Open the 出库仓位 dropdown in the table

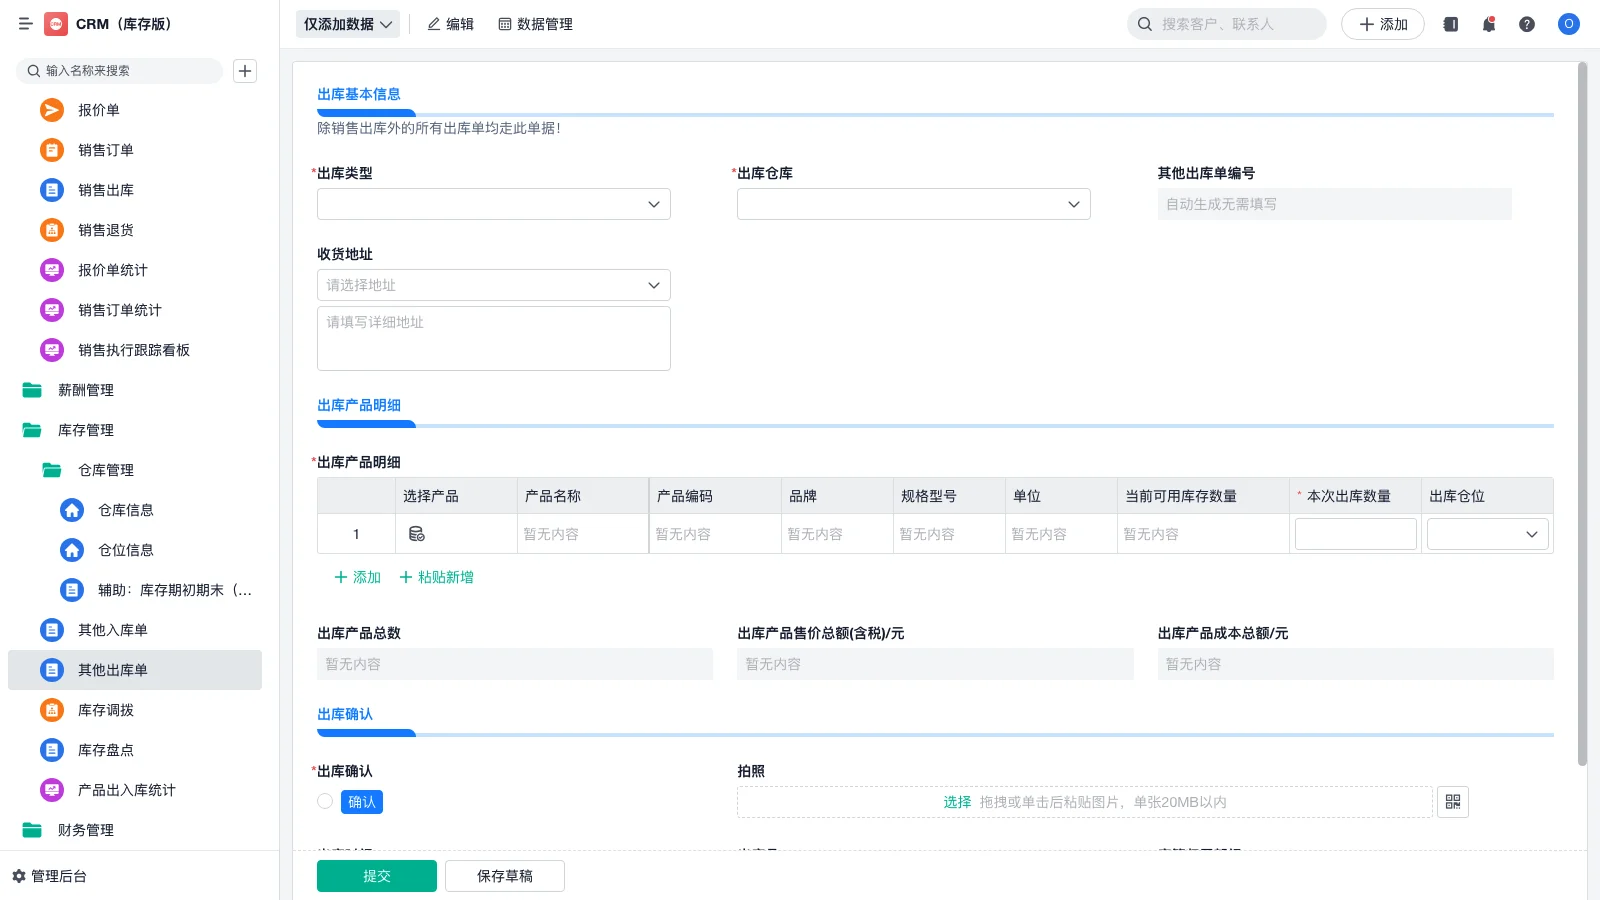click(x=1487, y=533)
